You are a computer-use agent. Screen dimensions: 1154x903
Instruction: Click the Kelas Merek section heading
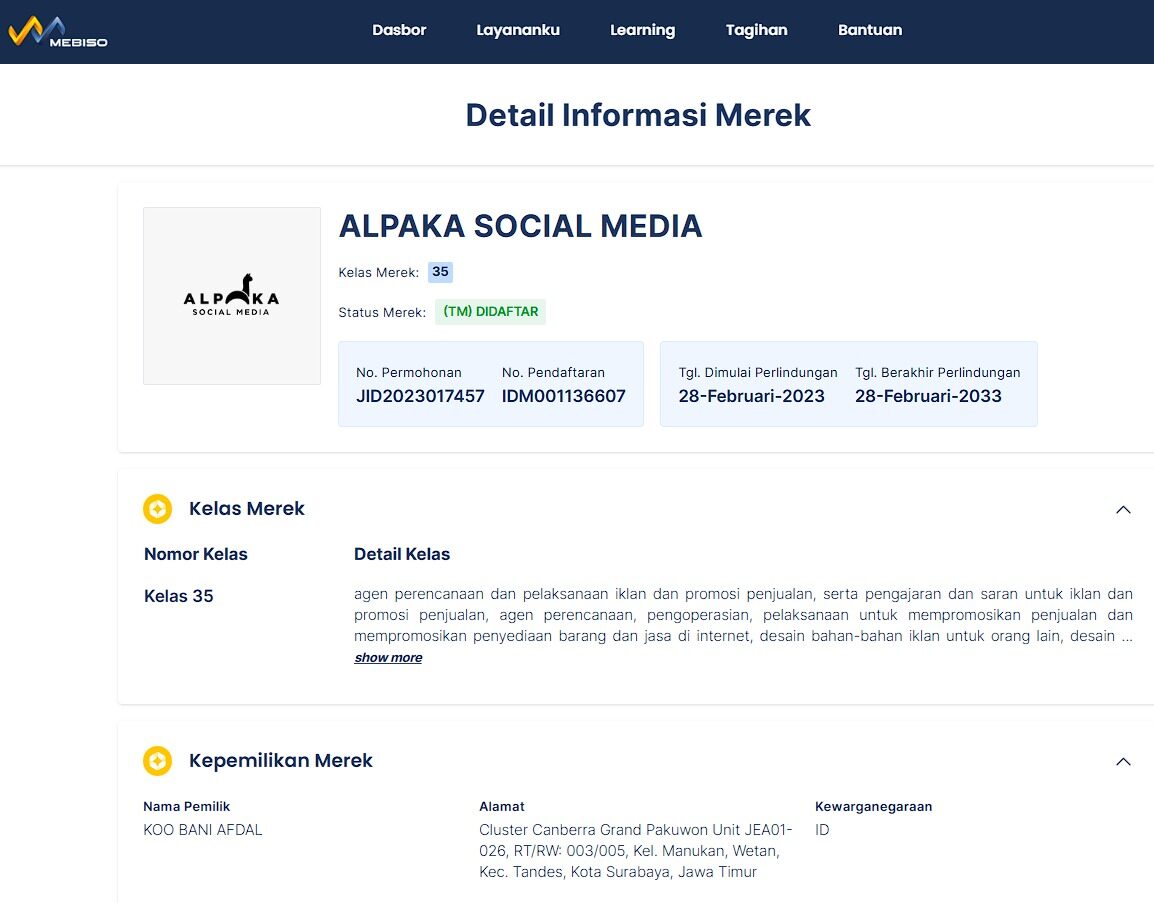(x=247, y=509)
